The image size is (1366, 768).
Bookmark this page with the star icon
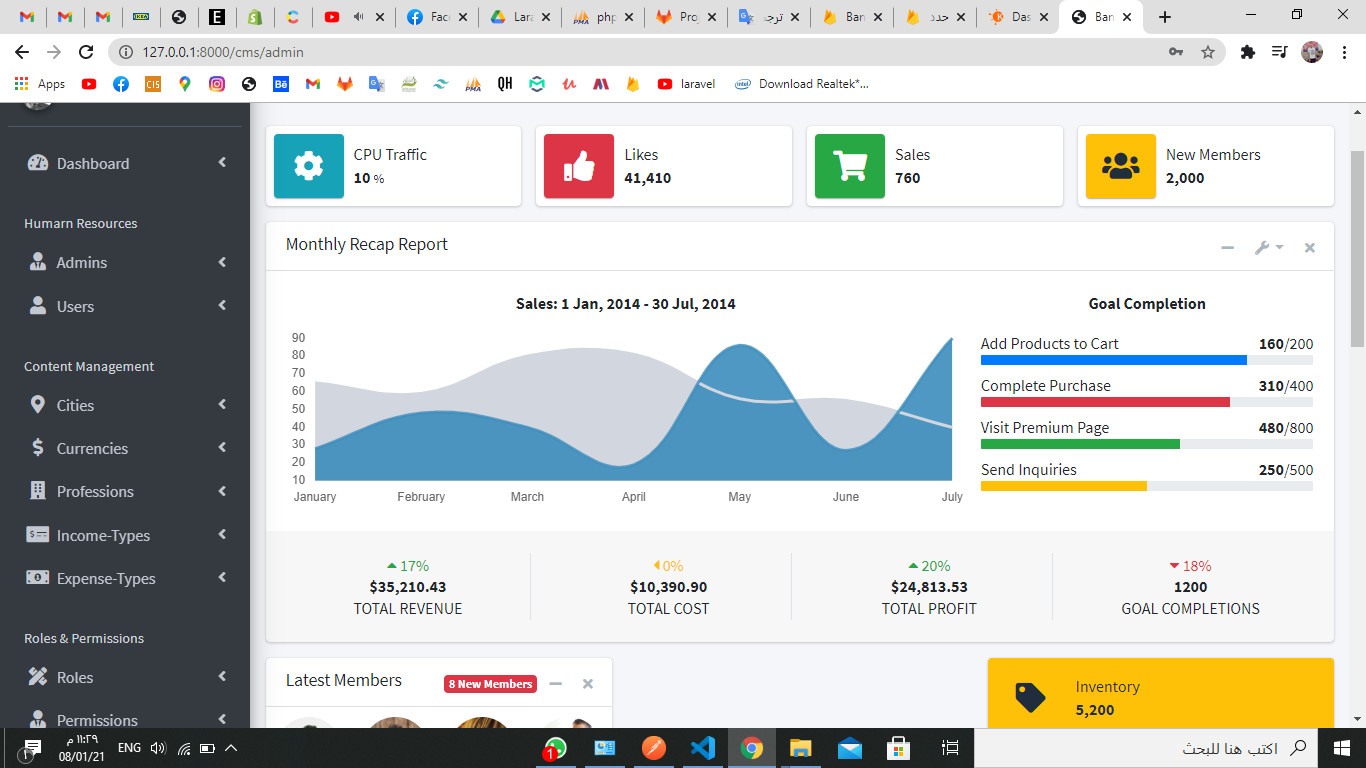click(x=1208, y=52)
